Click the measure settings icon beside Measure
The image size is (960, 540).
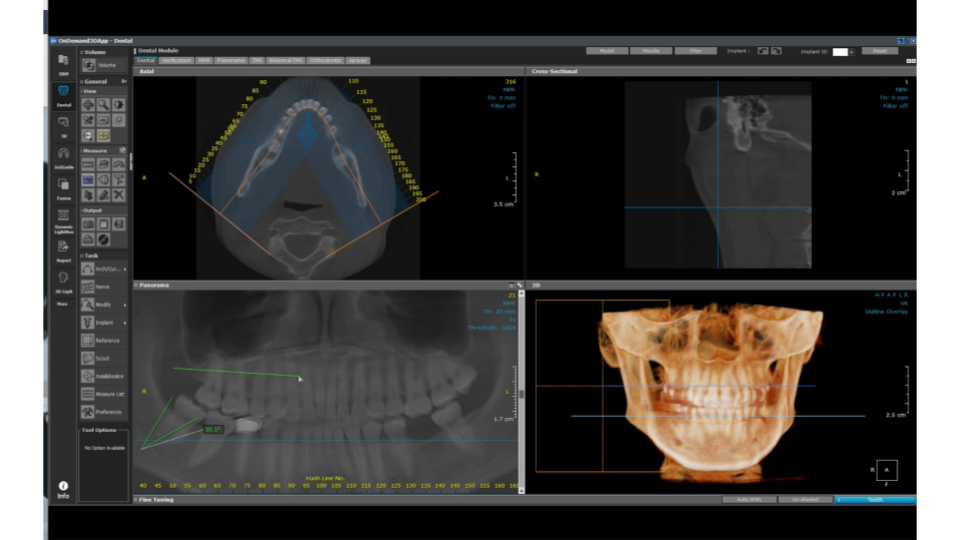coord(122,151)
